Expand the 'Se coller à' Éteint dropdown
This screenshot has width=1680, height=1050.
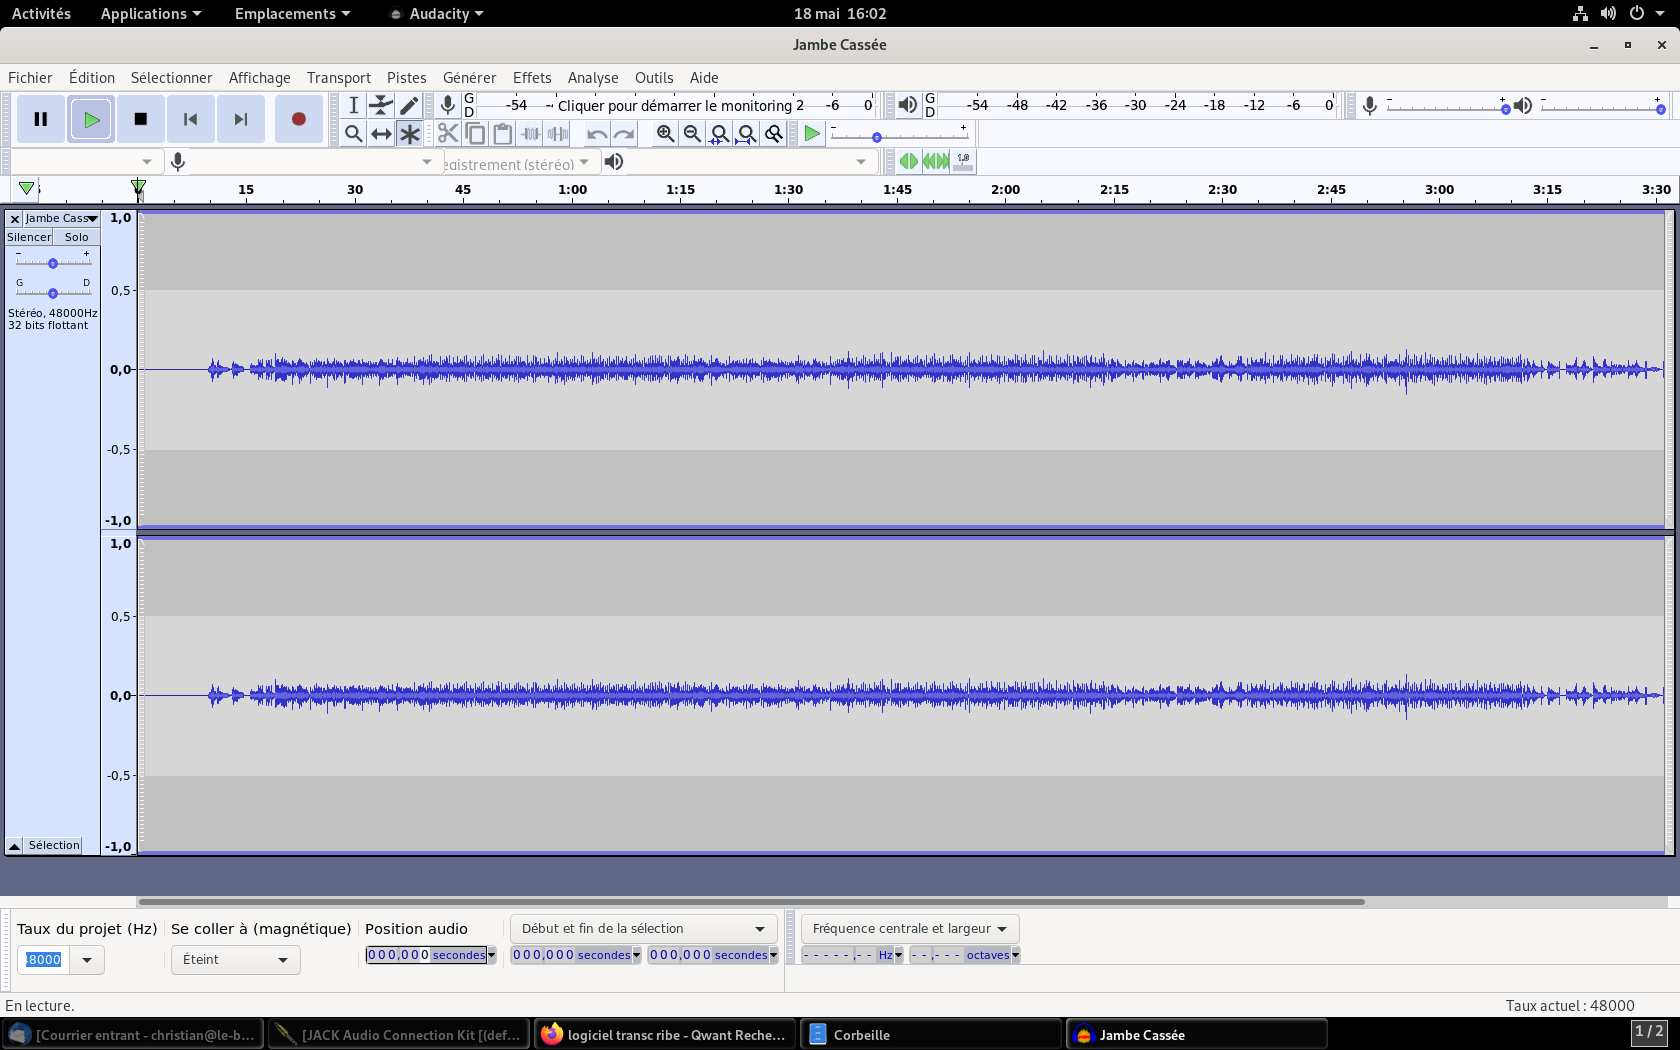235,960
